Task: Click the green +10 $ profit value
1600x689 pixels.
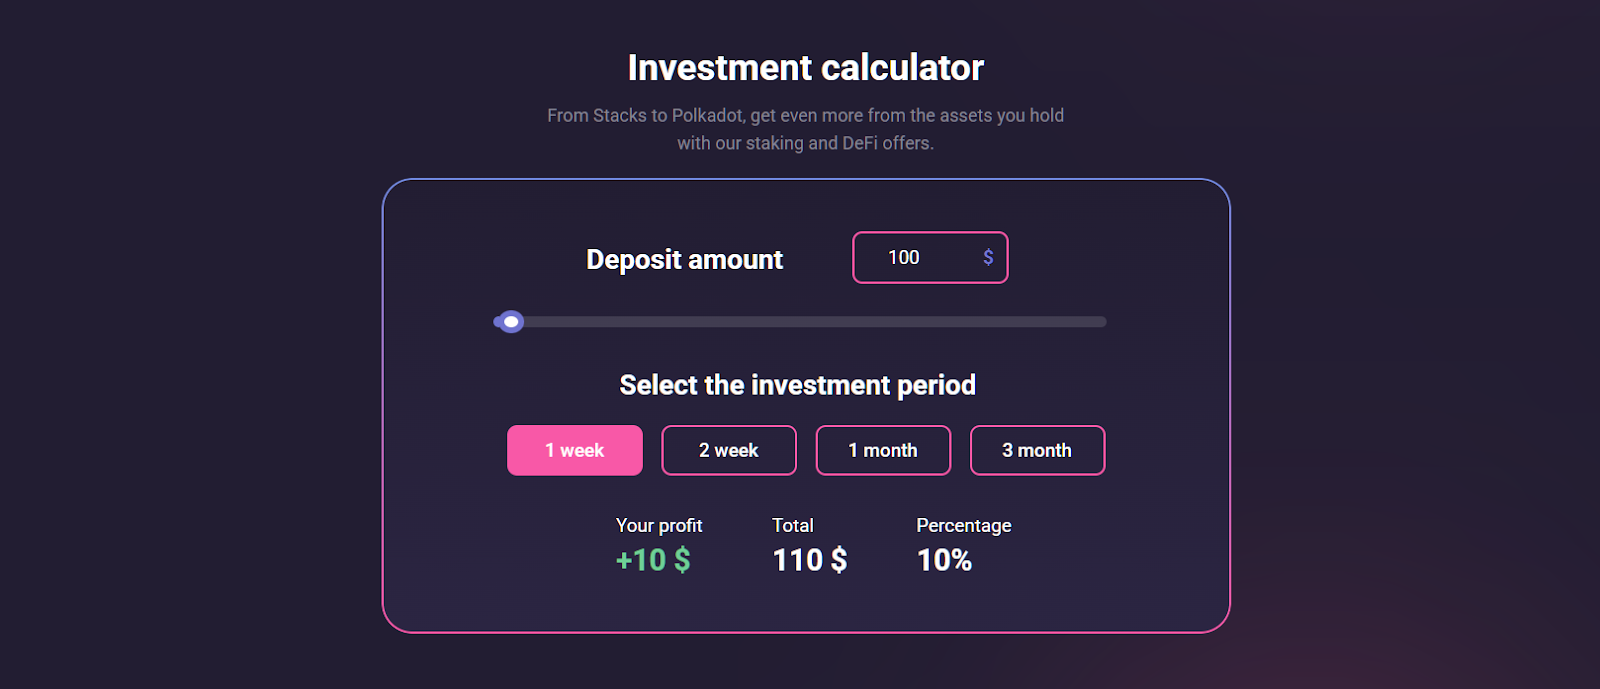Action: 653,560
